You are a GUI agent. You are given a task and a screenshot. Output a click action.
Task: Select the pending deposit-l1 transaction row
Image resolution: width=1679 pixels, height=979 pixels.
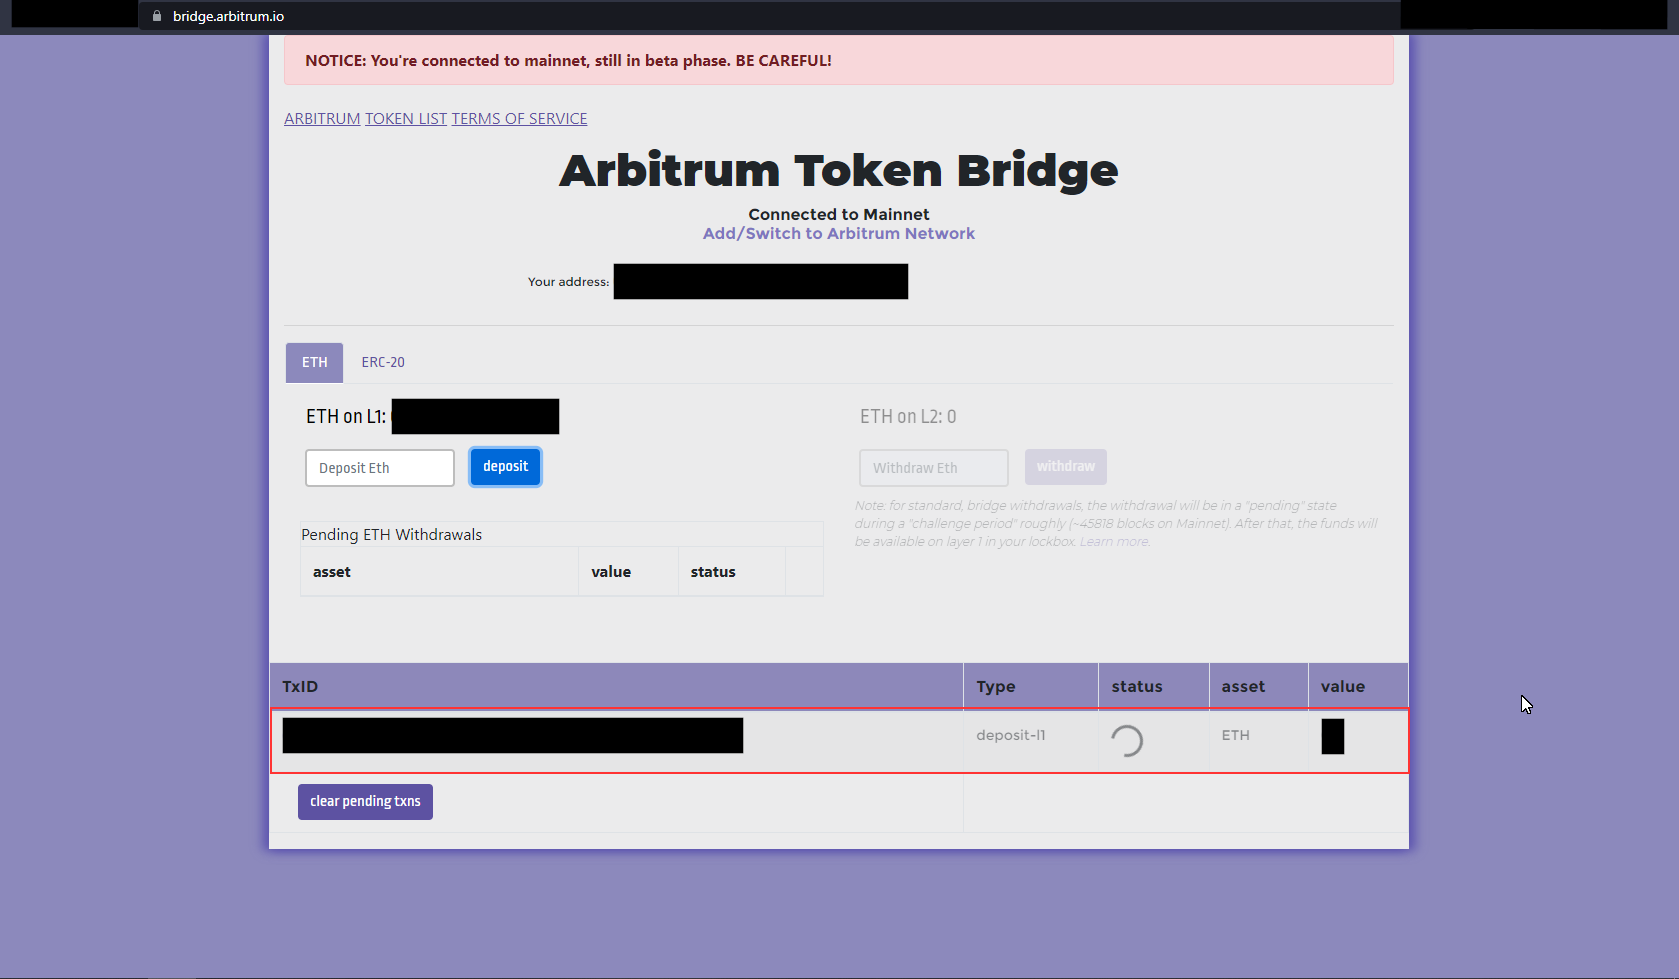coord(838,740)
